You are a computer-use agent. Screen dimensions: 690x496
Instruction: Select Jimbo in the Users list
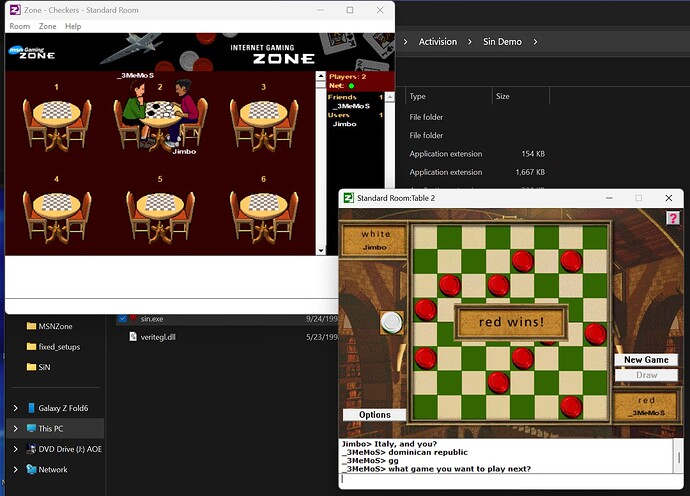[x=345, y=124]
